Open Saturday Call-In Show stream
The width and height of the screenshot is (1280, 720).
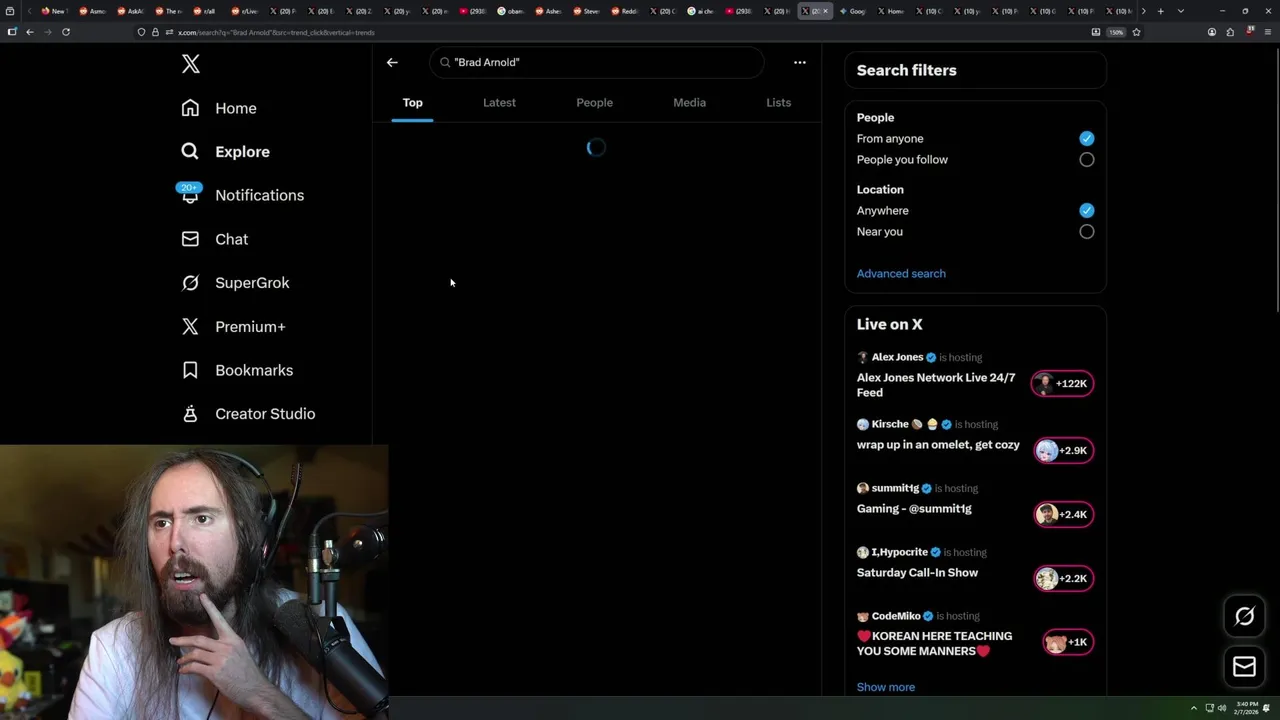(x=917, y=573)
